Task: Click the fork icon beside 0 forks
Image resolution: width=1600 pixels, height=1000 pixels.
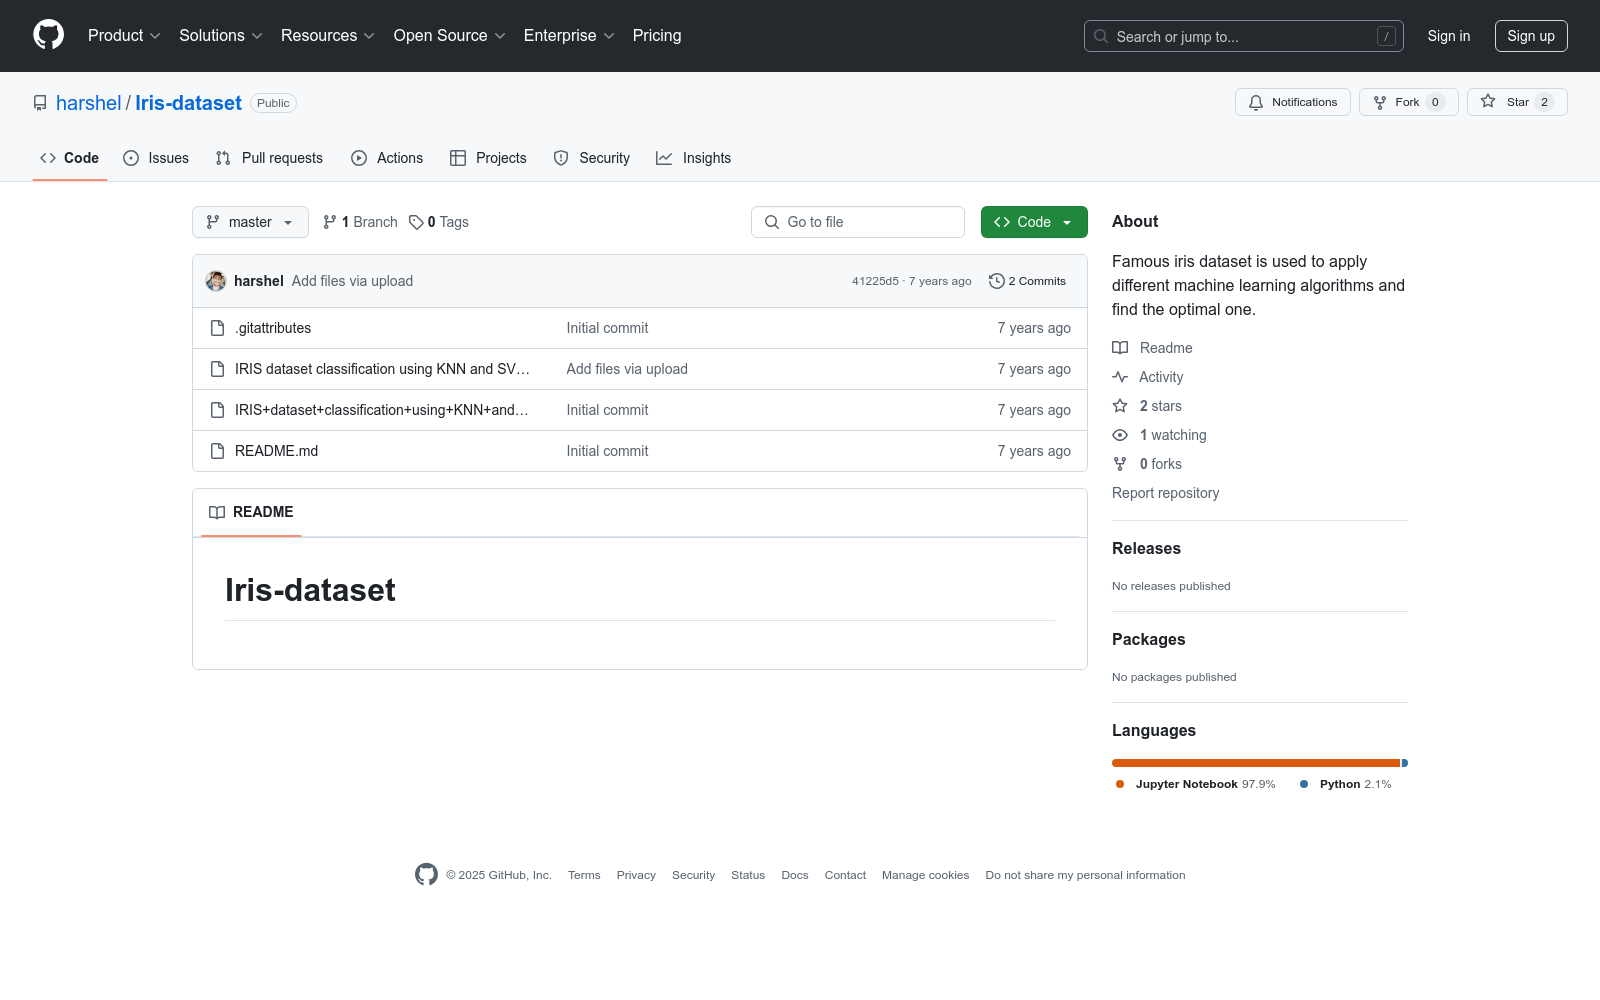Action: (1120, 464)
